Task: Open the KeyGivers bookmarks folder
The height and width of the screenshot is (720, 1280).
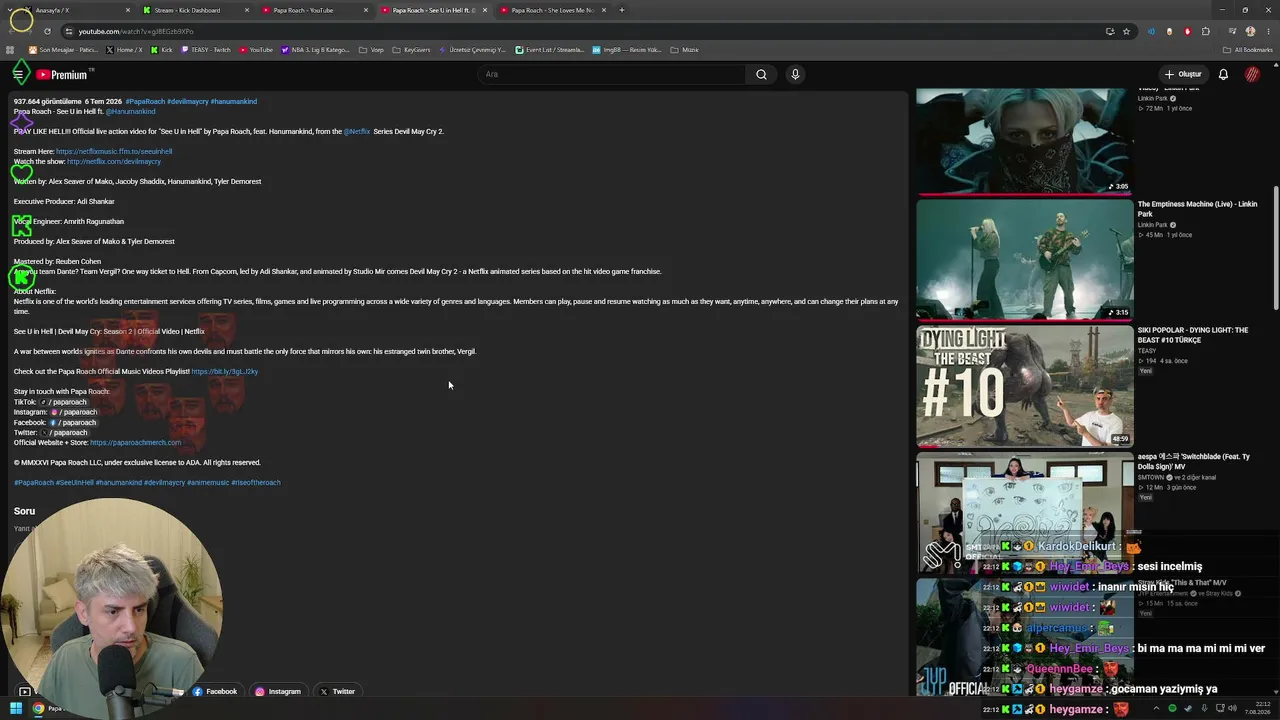Action: coord(411,50)
